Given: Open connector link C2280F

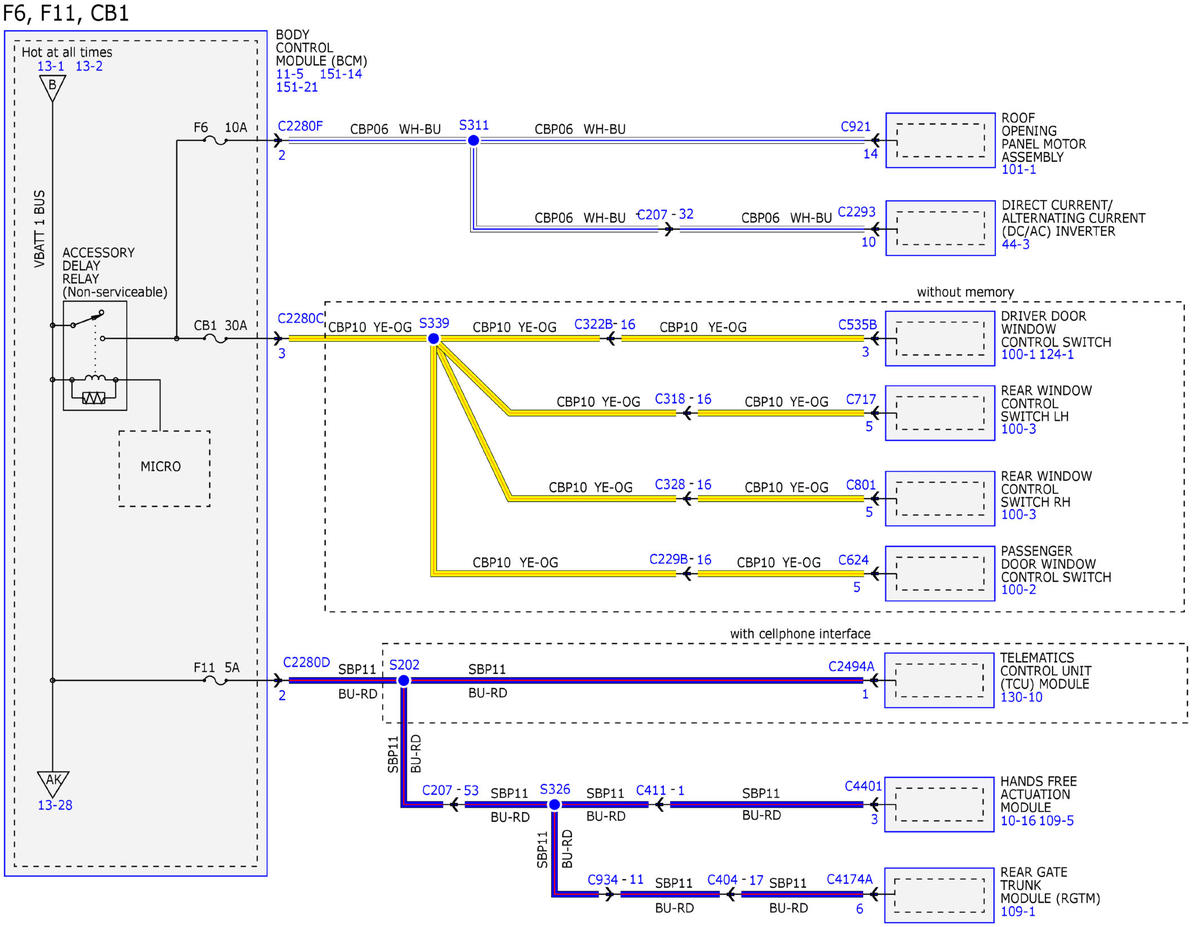Looking at the screenshot, I should point(300,127).
